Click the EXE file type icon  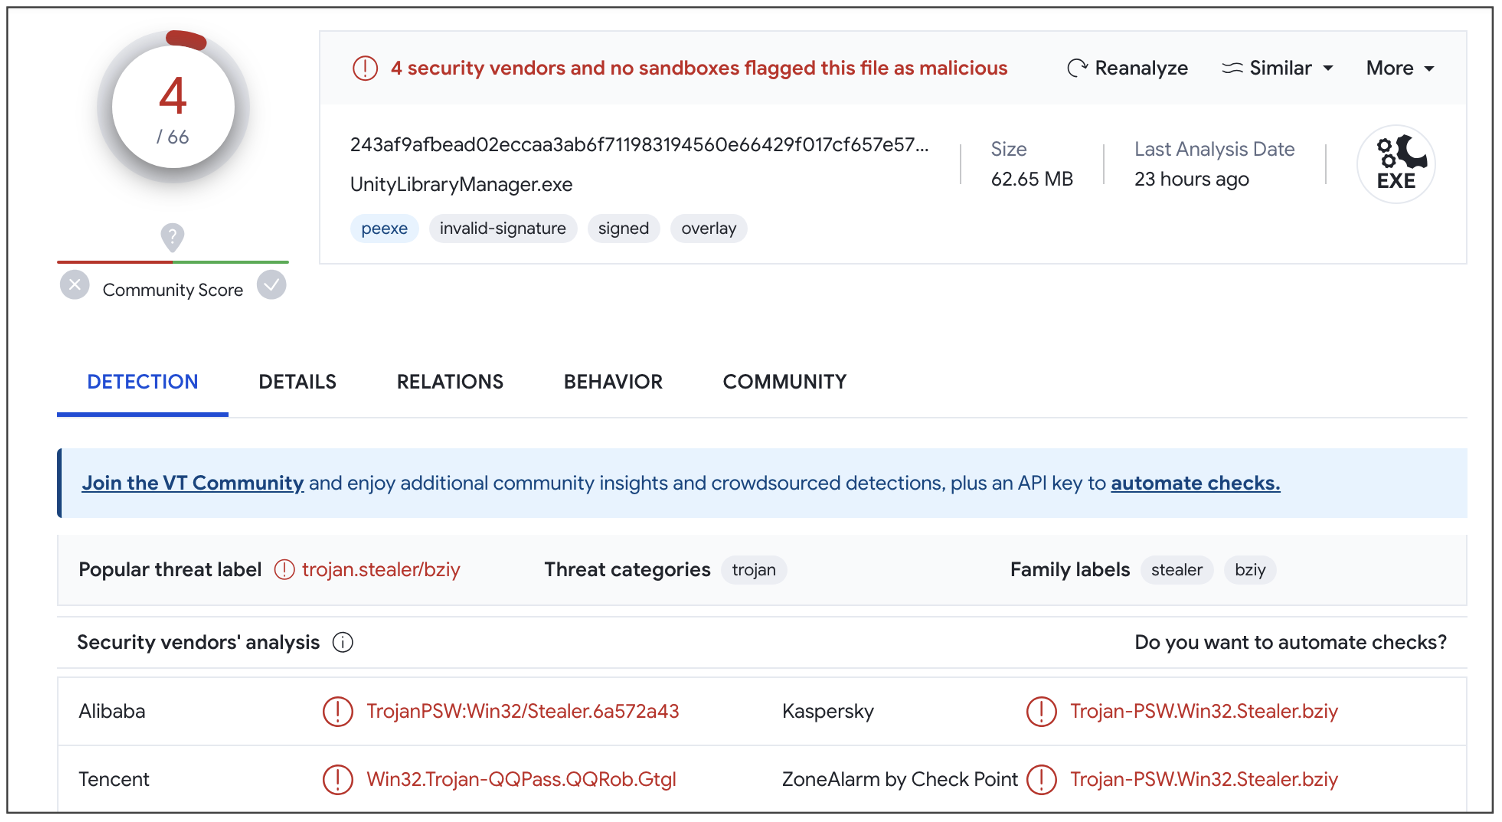click(x=1396, y=165)
